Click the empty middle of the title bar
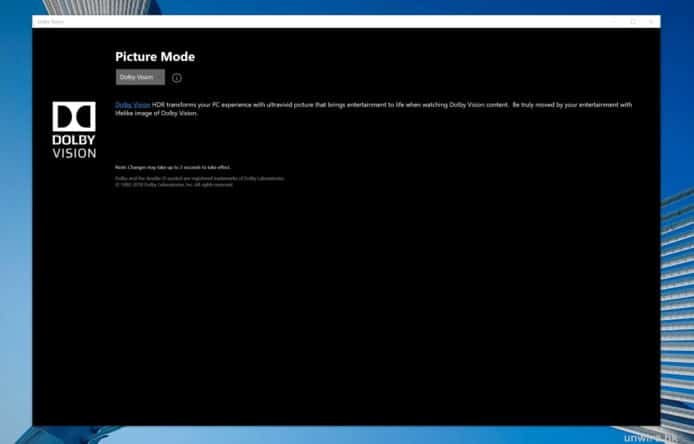694x444 pixels. tap(330, 21)
